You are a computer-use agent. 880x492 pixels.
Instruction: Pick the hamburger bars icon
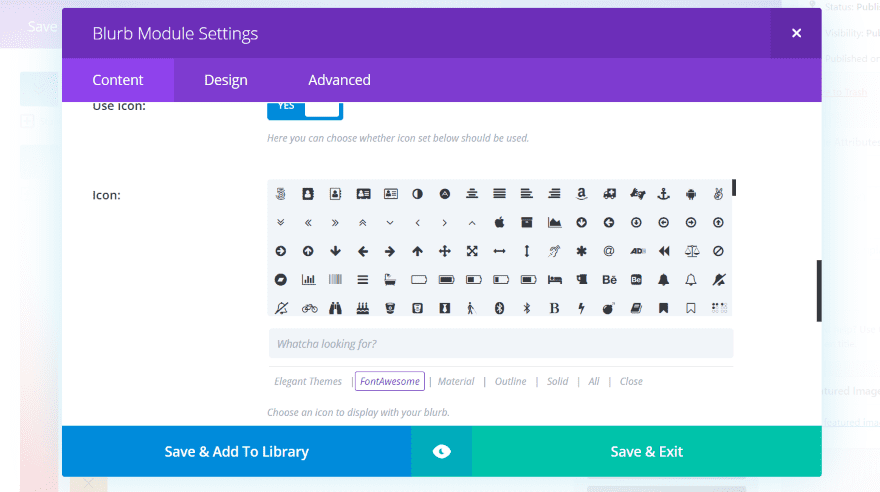pos(363,279)
